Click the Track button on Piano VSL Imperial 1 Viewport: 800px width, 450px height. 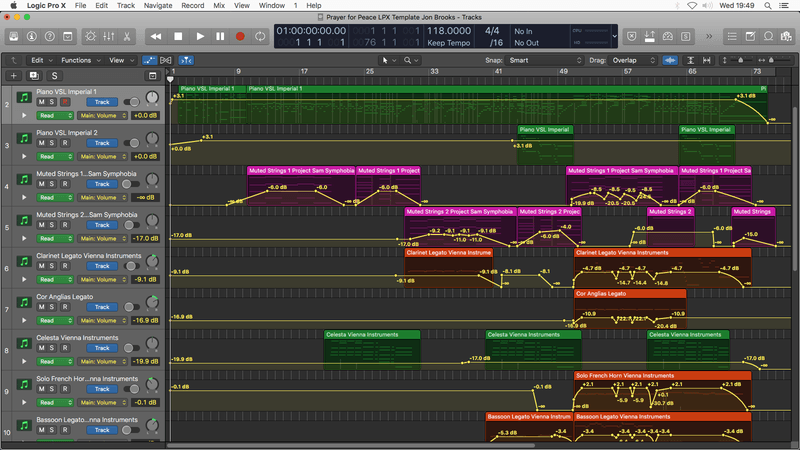click(102, 102)
